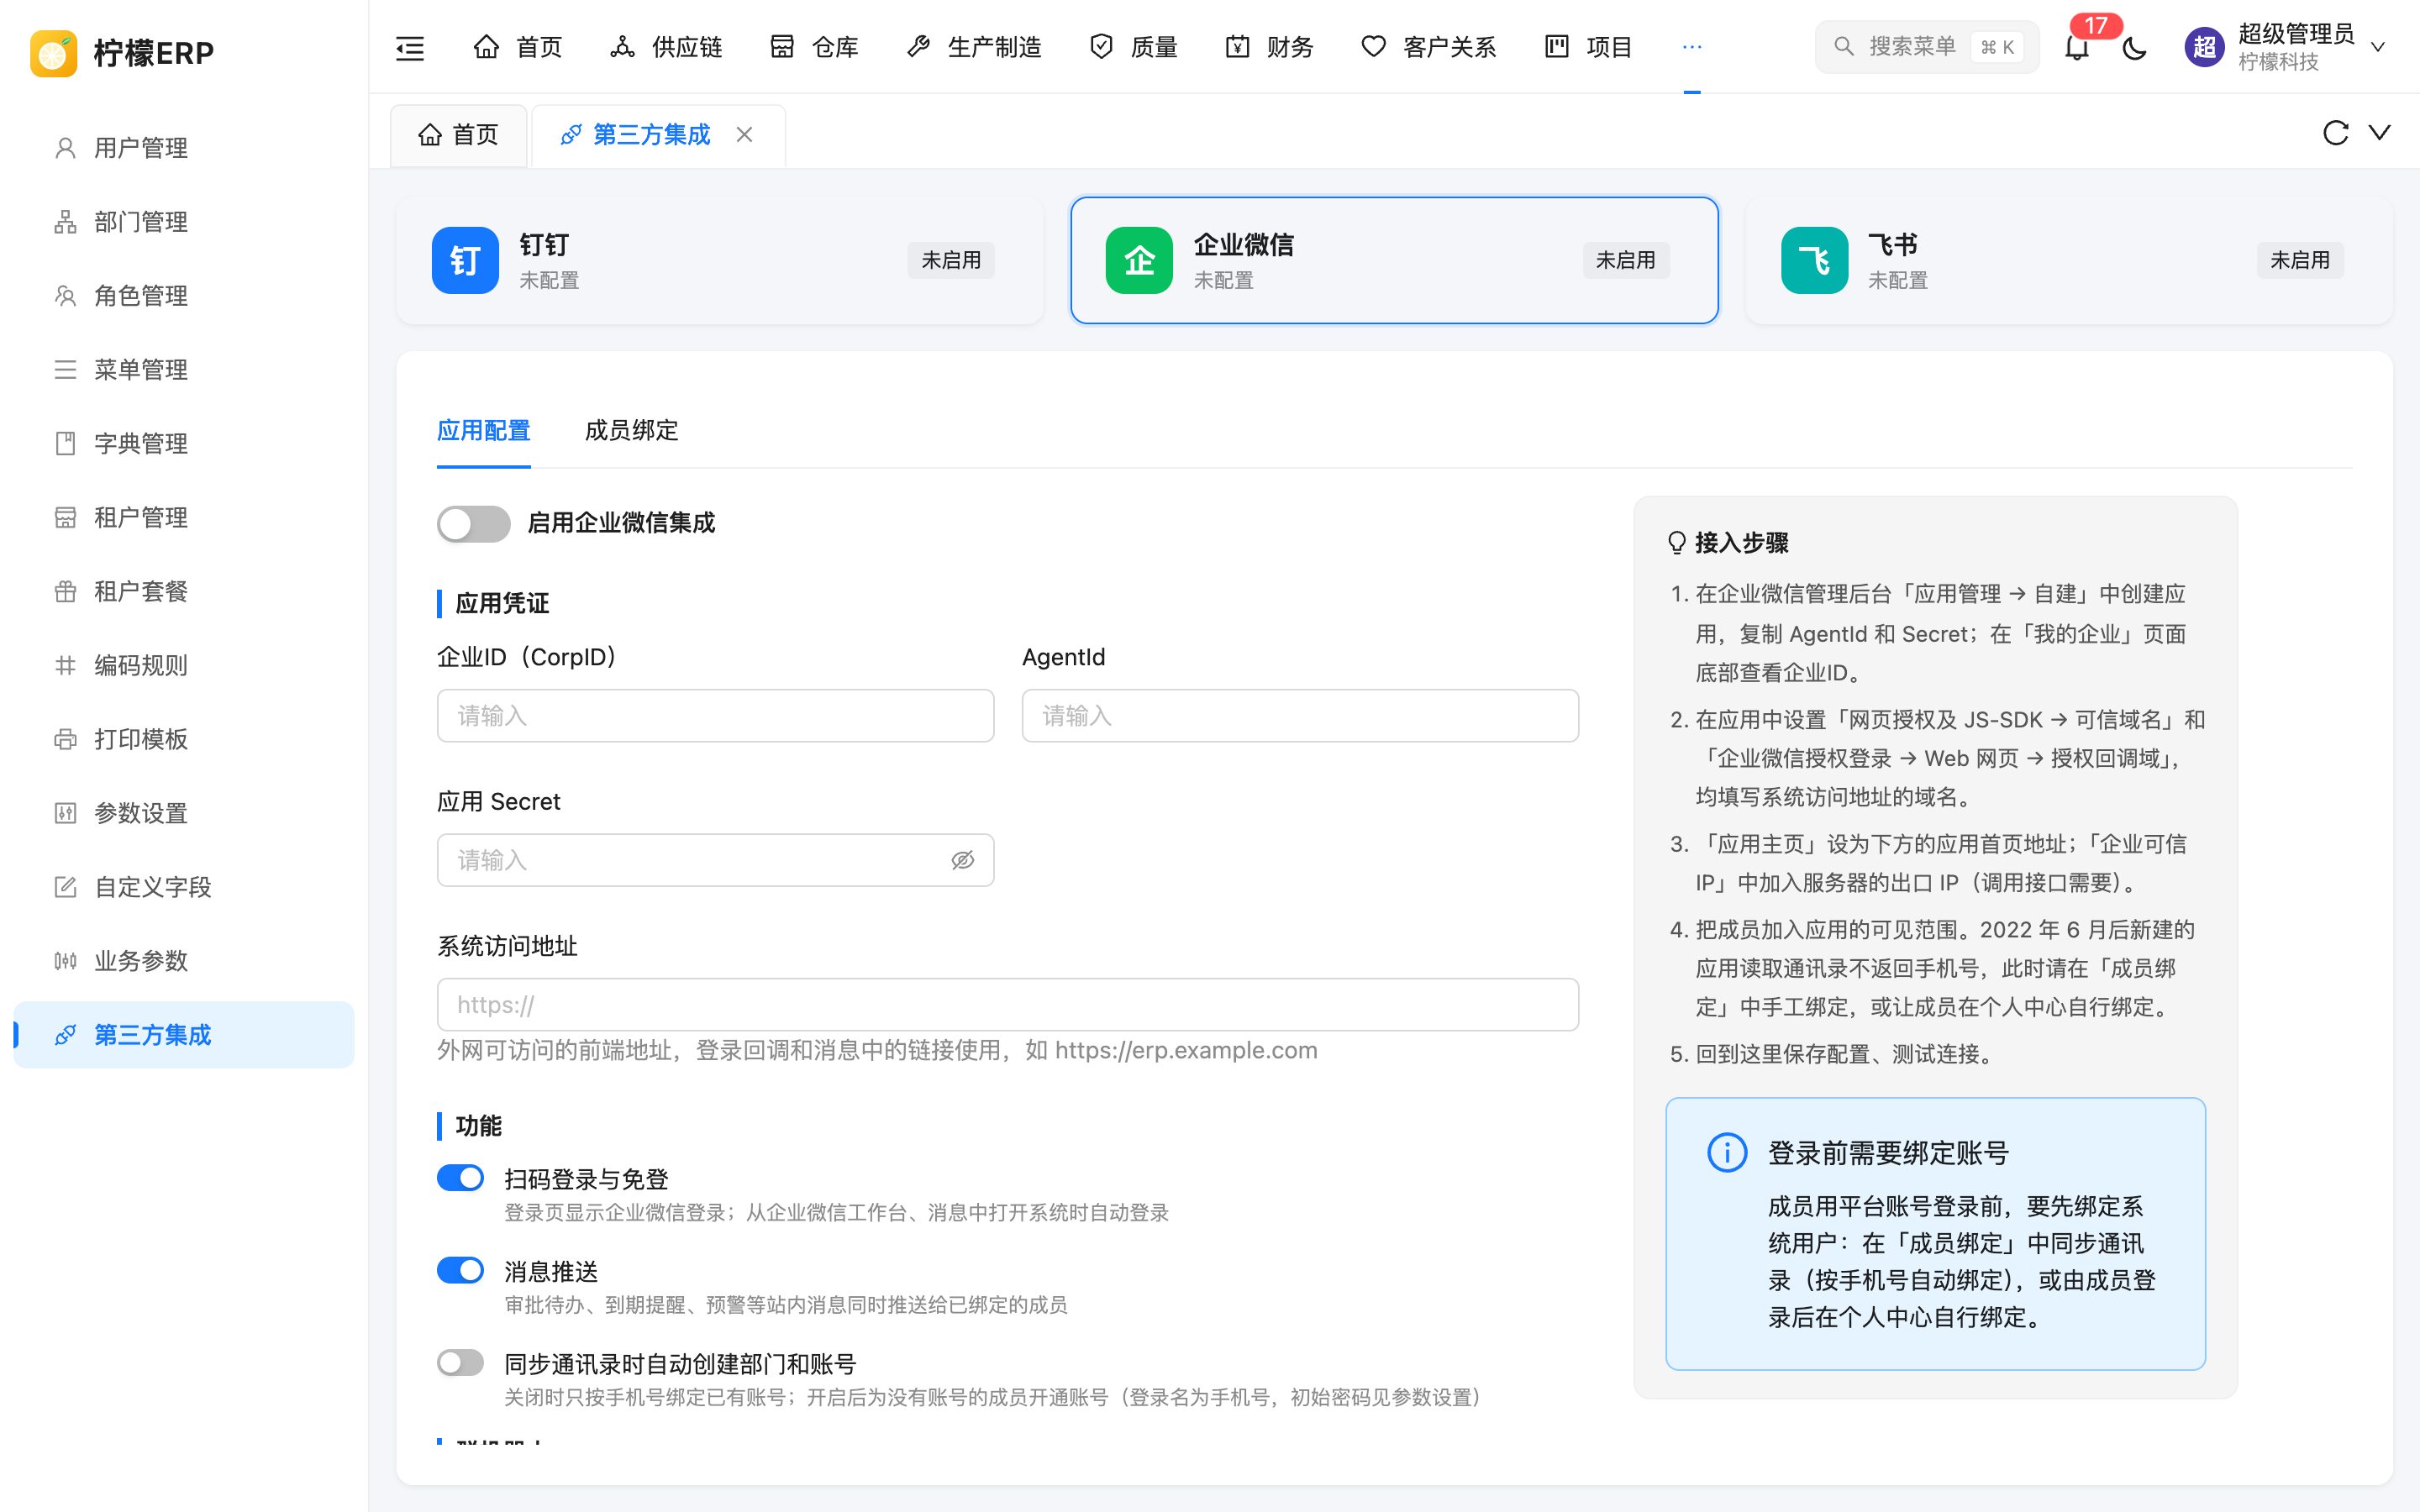Click the 超 user avatar

tap(2204, 47)
